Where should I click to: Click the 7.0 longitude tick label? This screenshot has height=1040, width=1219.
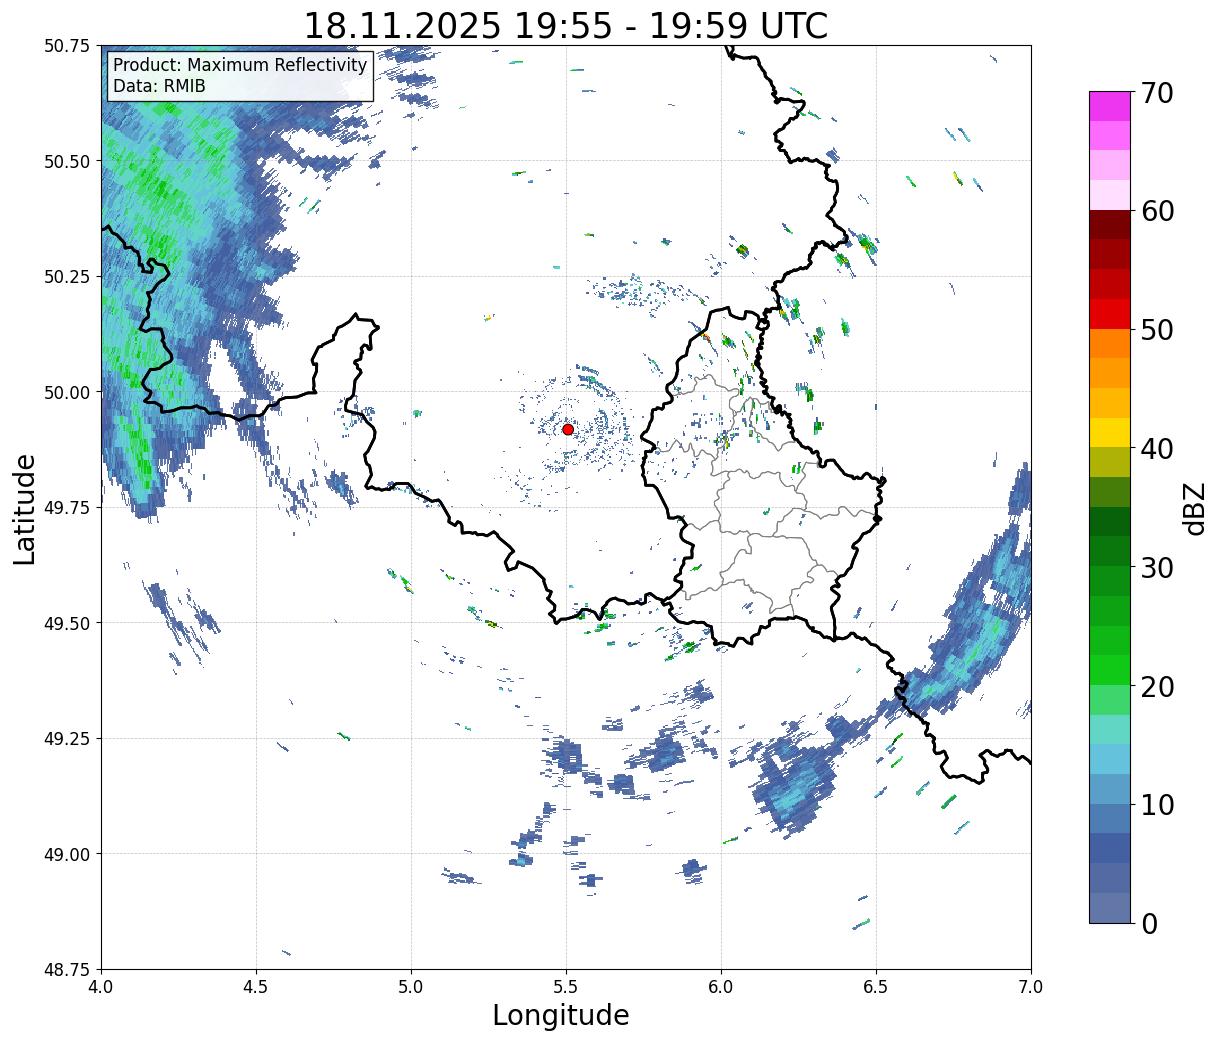pos(1031,987)
